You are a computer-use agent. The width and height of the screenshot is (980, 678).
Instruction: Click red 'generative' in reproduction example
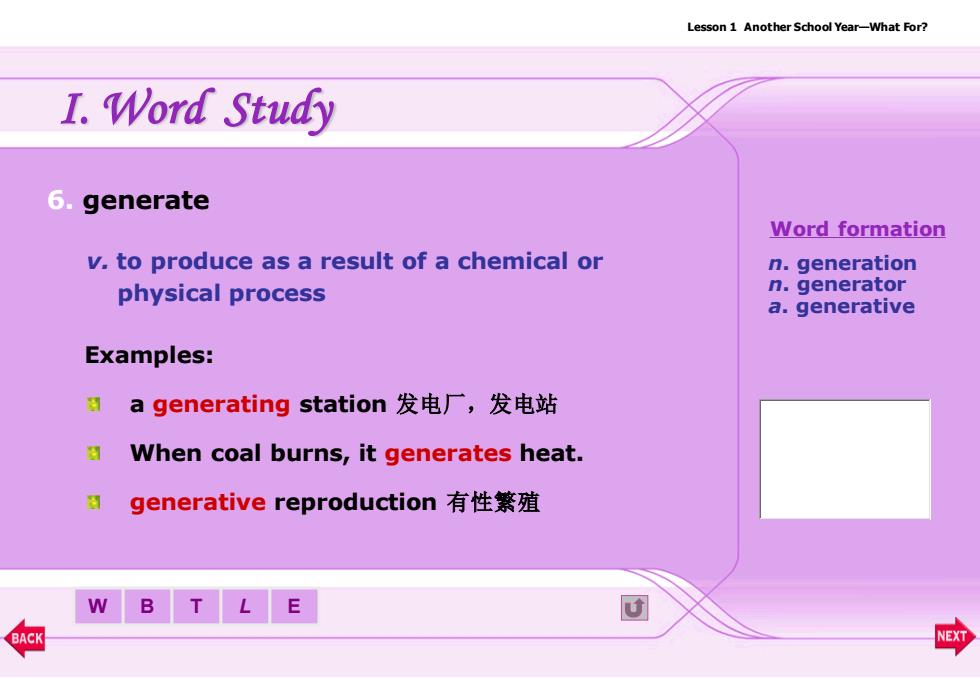pyautogui.click(x=198, y=502)
